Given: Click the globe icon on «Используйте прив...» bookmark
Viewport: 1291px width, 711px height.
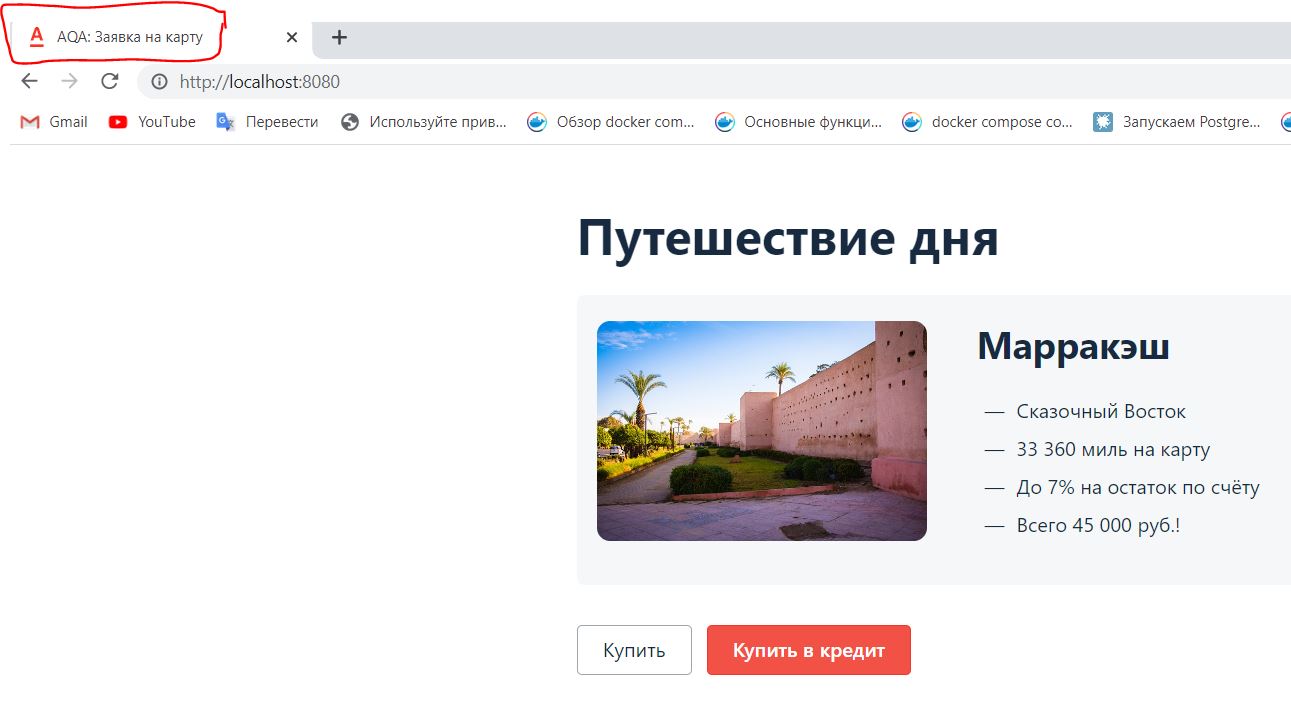Looking at the screenshot, I should click(351, 121).
